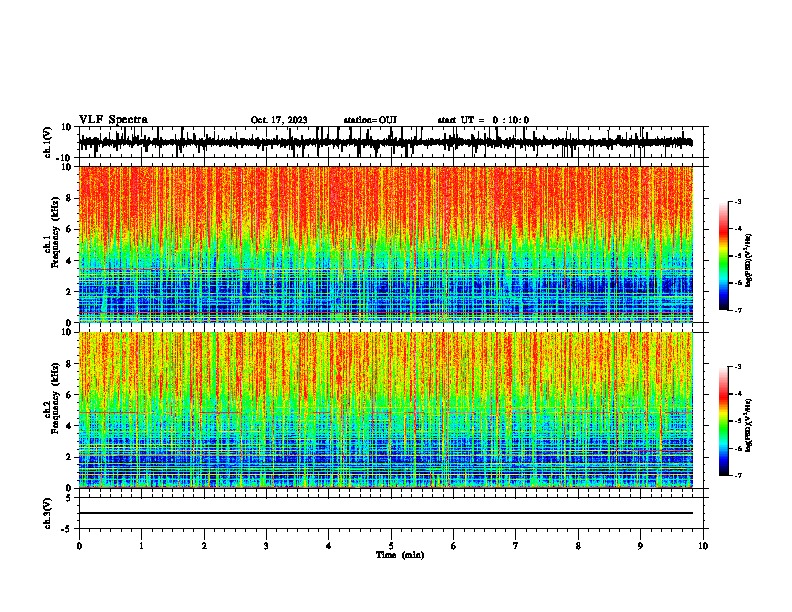Click time axis tick label "3"
This screenshot has width=792, height=612.
pos(266,546)
